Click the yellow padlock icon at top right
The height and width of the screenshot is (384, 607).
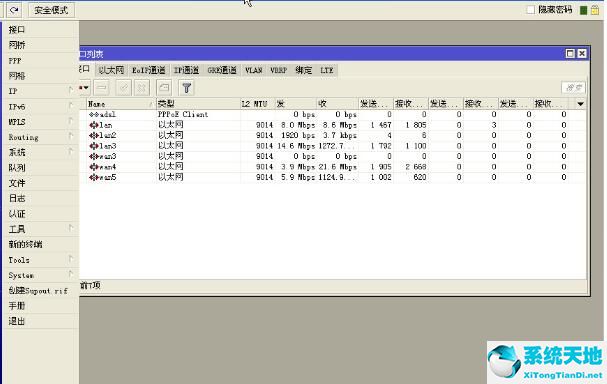tap(595, 10)
